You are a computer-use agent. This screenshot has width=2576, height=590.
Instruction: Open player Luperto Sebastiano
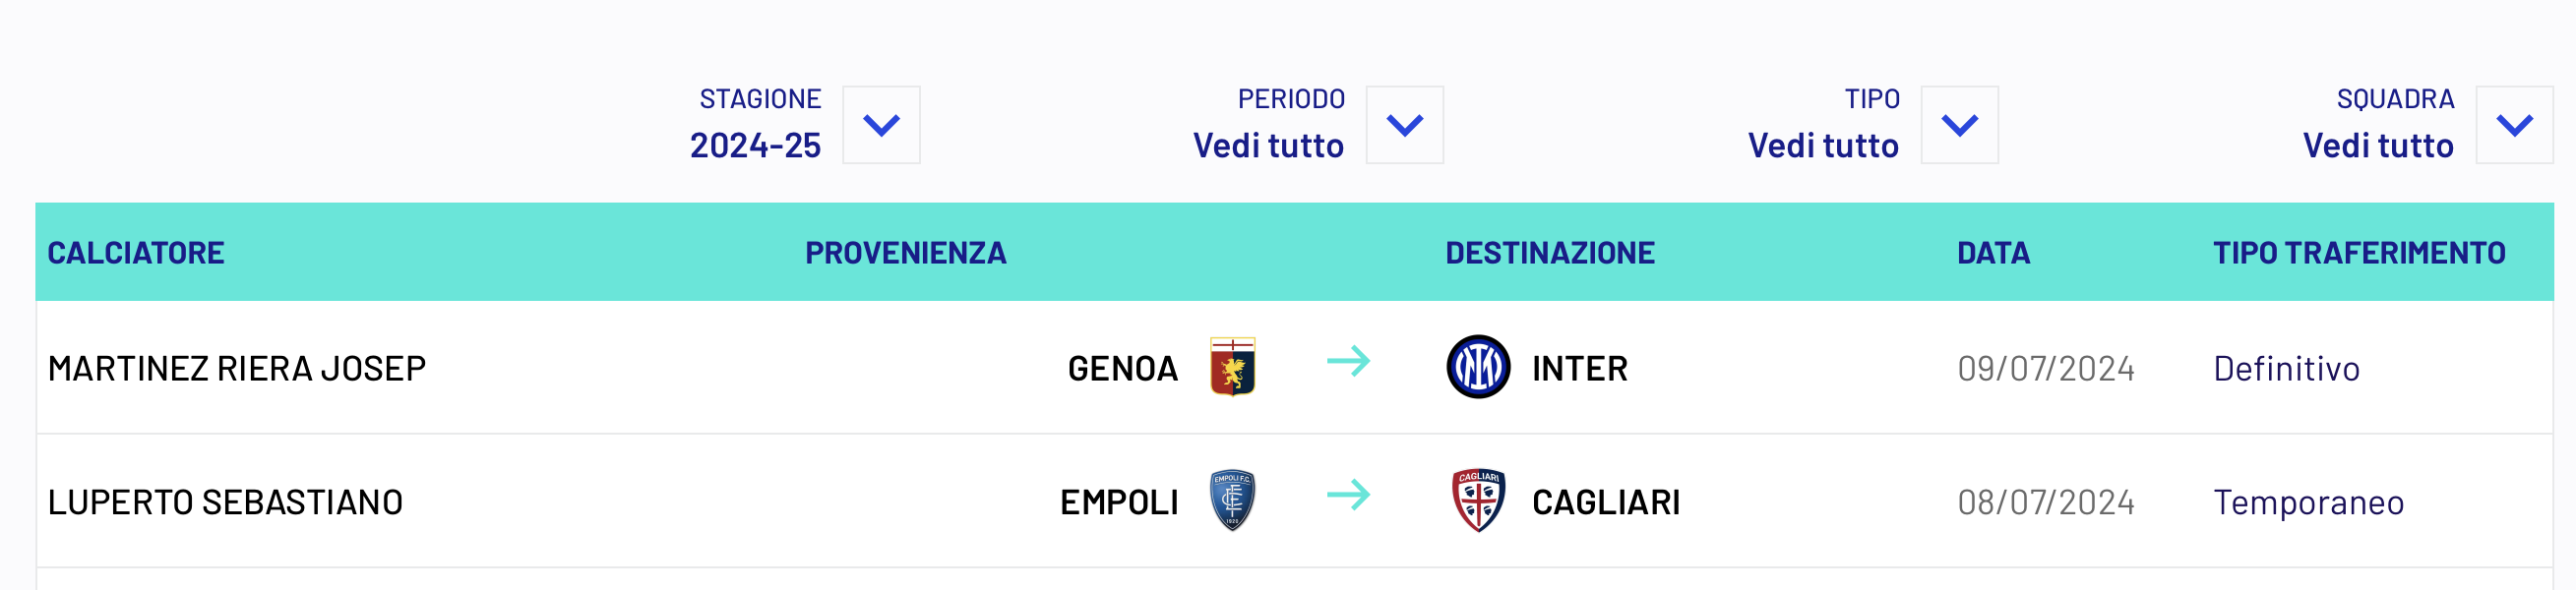point(225,502)
